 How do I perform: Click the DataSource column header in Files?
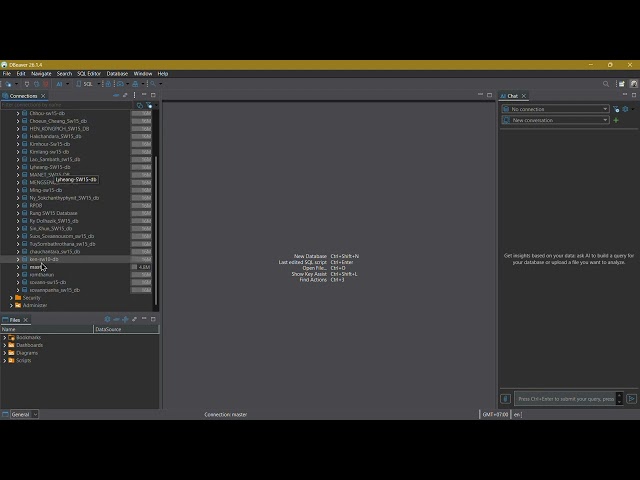[126, 329]
